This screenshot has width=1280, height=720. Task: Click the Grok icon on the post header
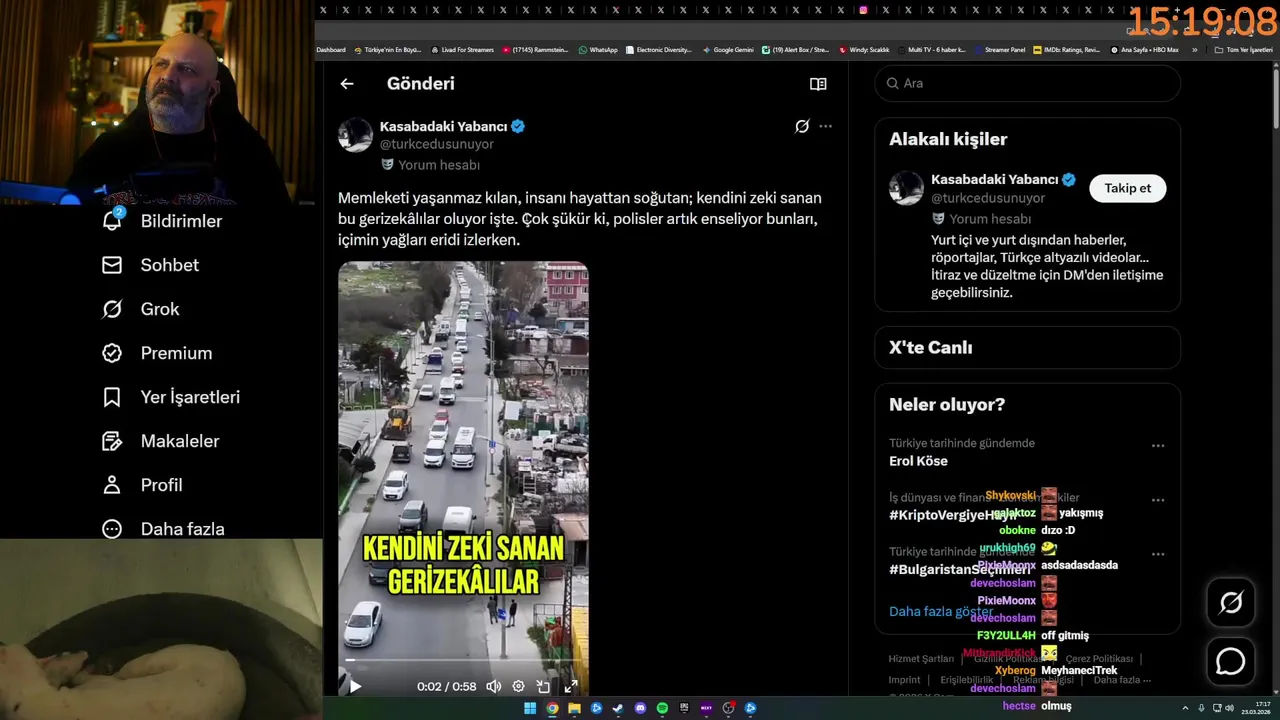point(802,126)
